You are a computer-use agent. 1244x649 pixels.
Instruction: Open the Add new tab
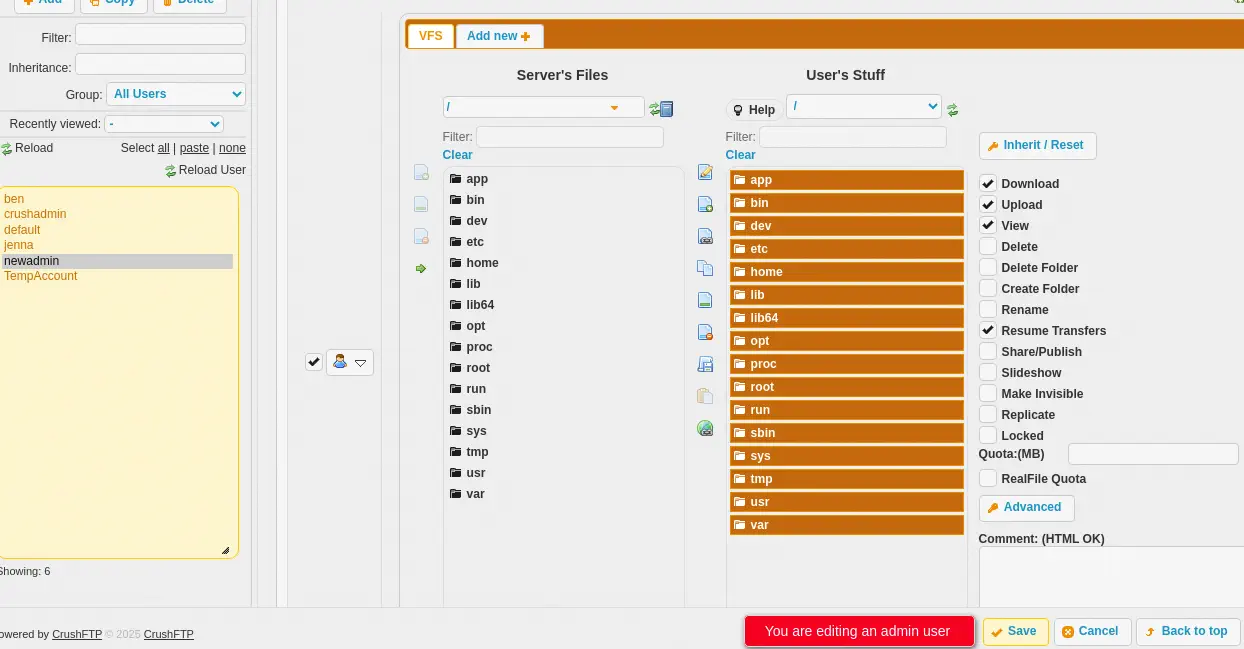point(498,36)
